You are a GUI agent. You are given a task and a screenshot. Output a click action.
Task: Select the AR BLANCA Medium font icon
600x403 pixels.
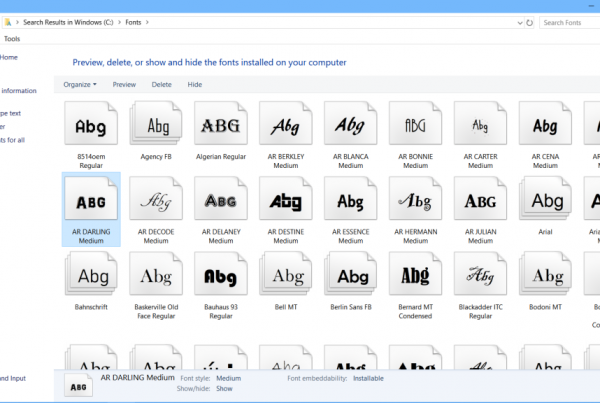point(351,123)
